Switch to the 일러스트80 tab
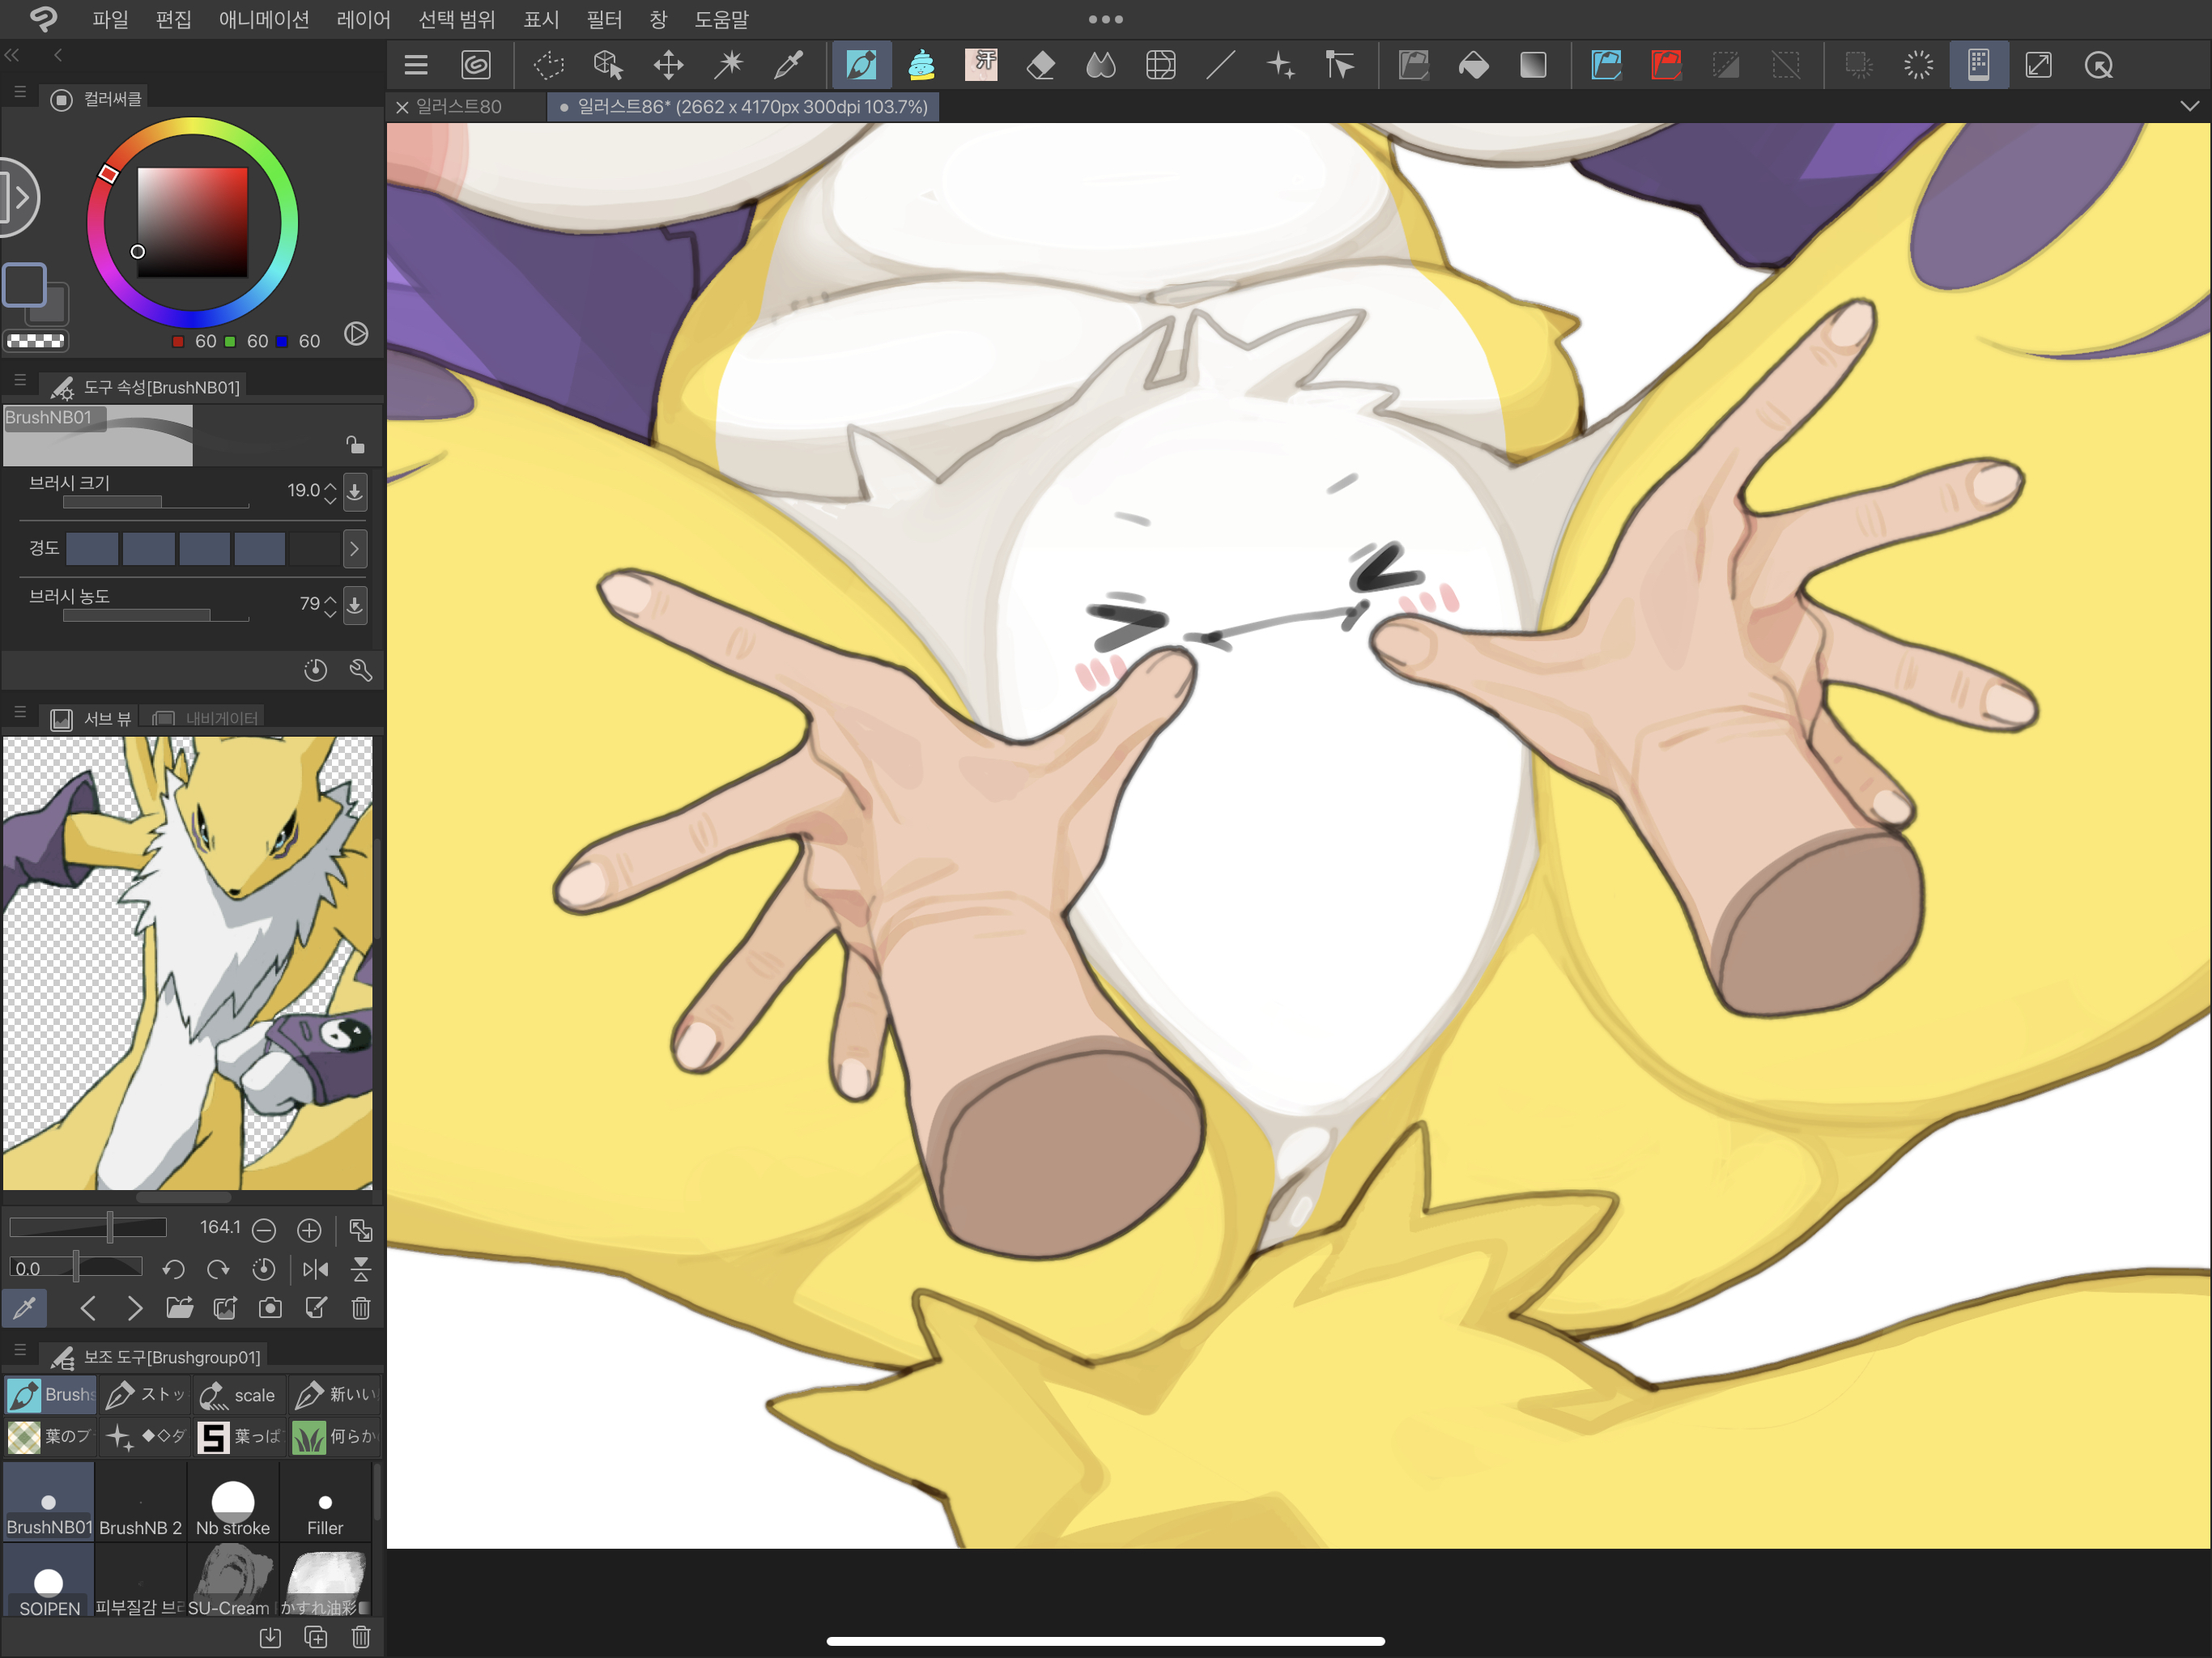Viewport: 2212px width, 1658px height. tap(458, 107)
